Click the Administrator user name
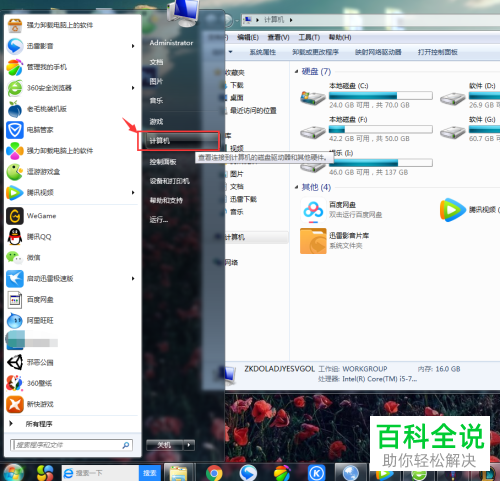This screenshot has height=481, width=500. tap(171, 43)
